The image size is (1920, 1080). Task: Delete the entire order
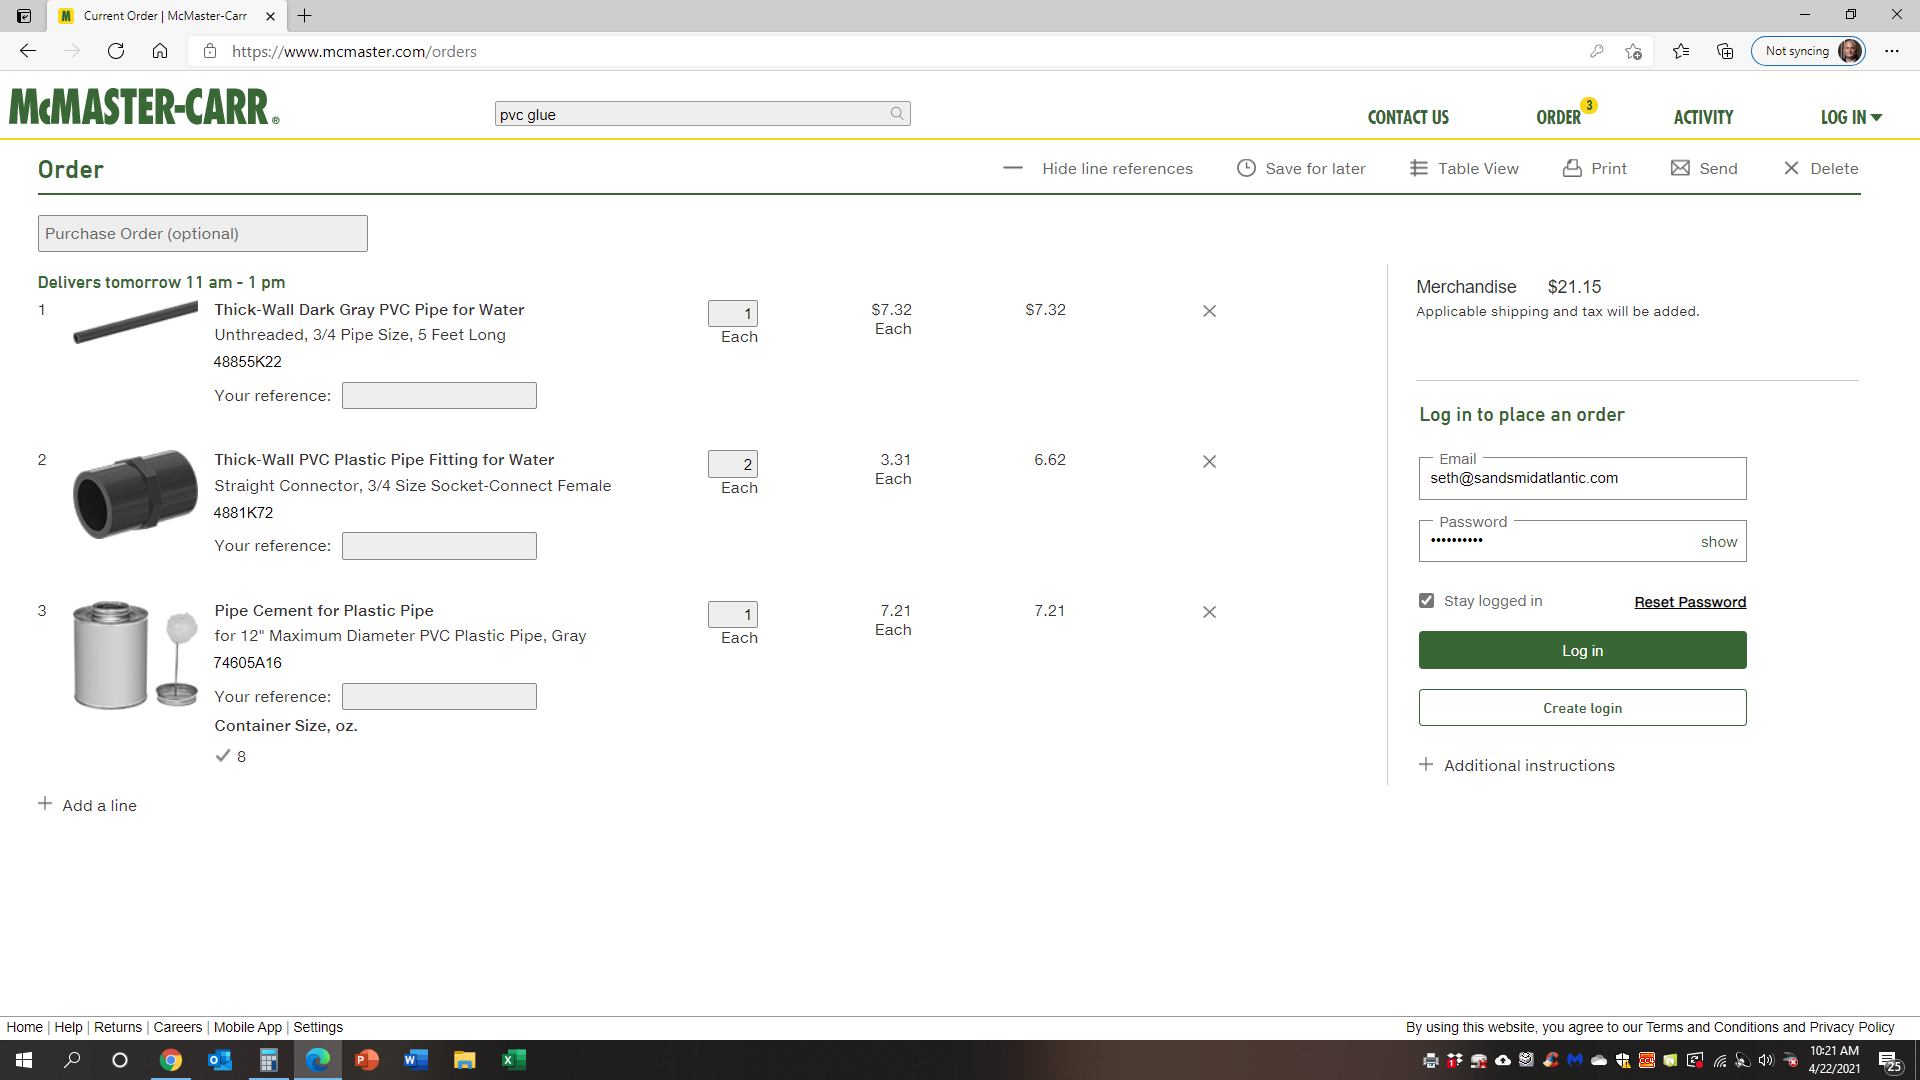tap(1821, 168)
